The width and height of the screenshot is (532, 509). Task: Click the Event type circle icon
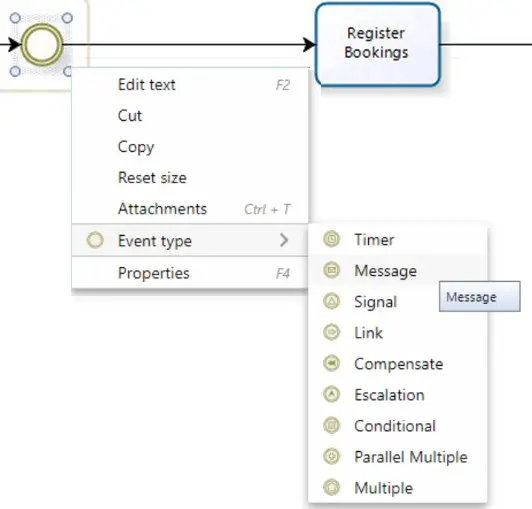point(95,240)
